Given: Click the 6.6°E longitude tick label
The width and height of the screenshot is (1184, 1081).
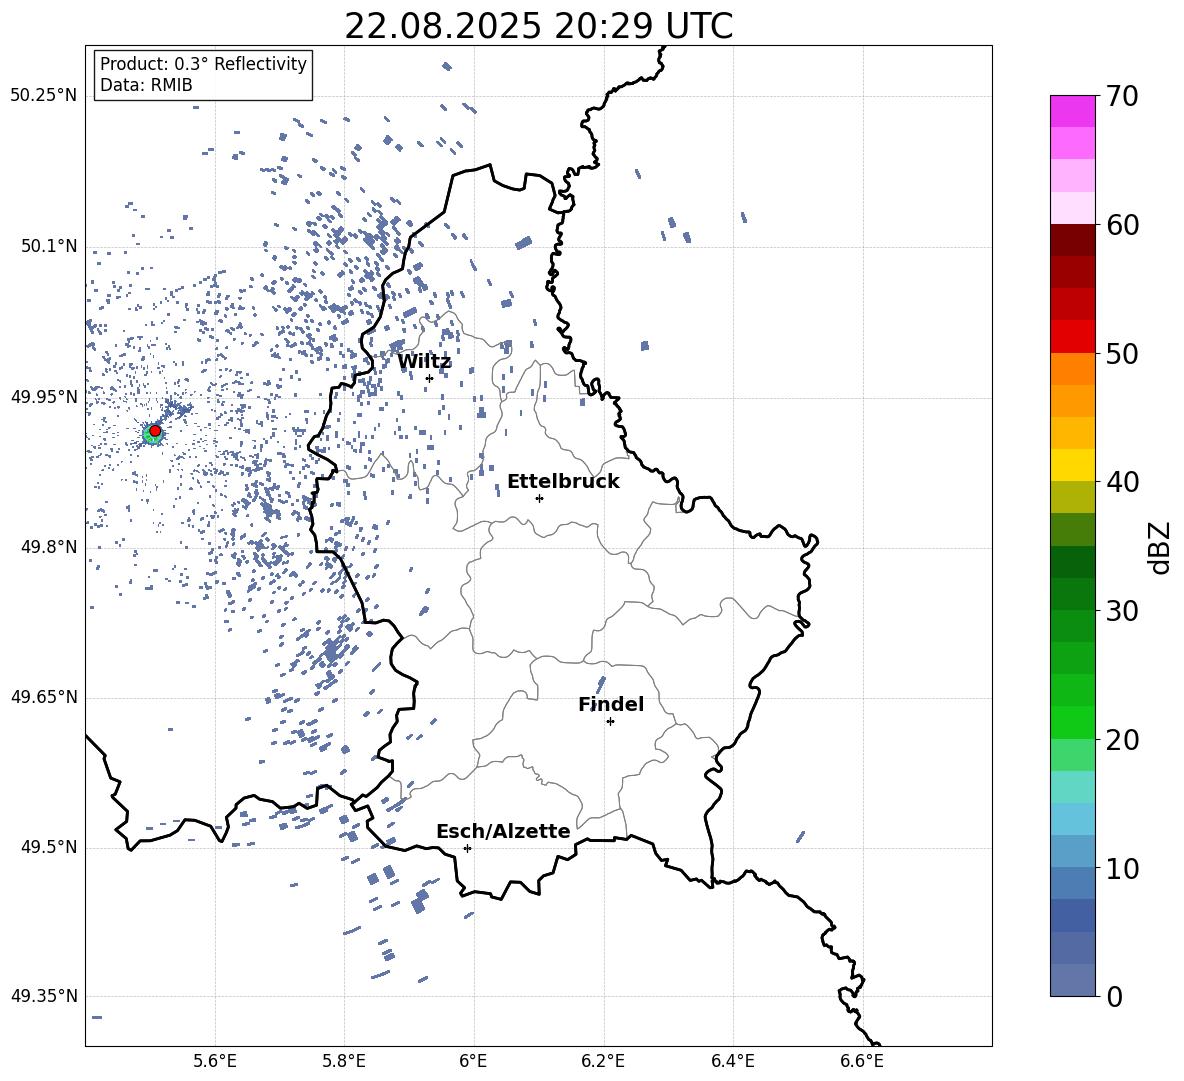Looking at the screenshot, I should coord(862,1061).
